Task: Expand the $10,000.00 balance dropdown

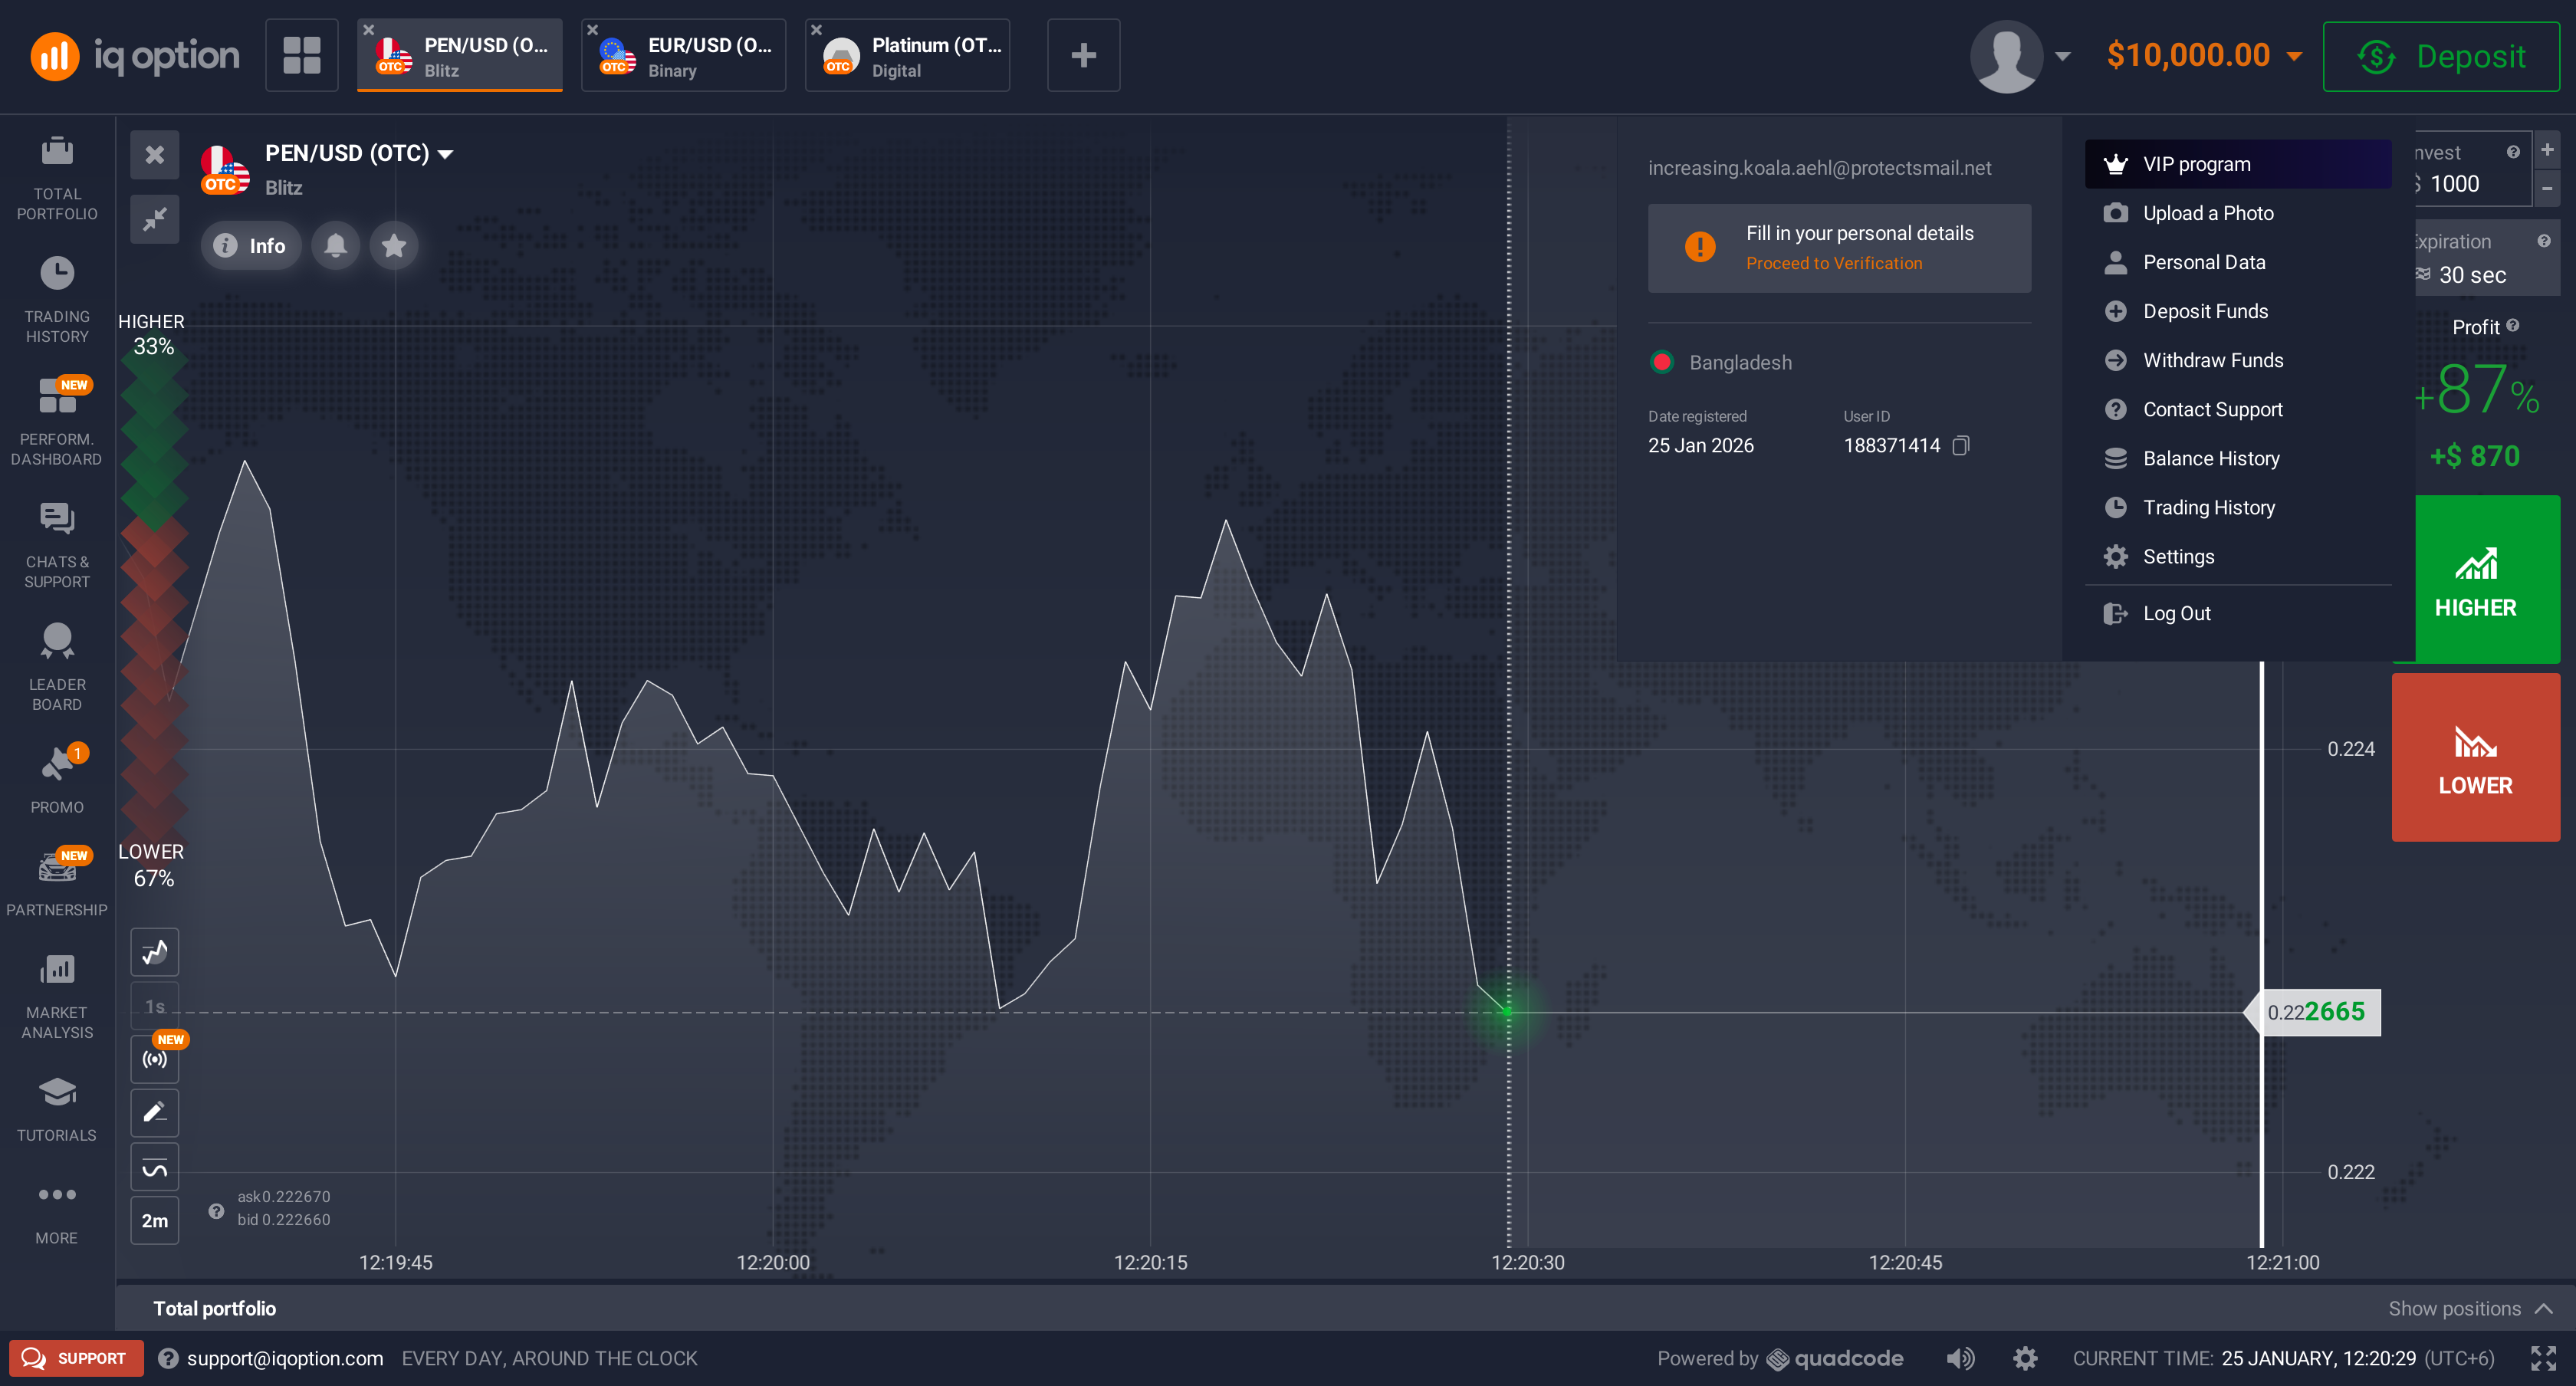Action: click(2295, 56)
